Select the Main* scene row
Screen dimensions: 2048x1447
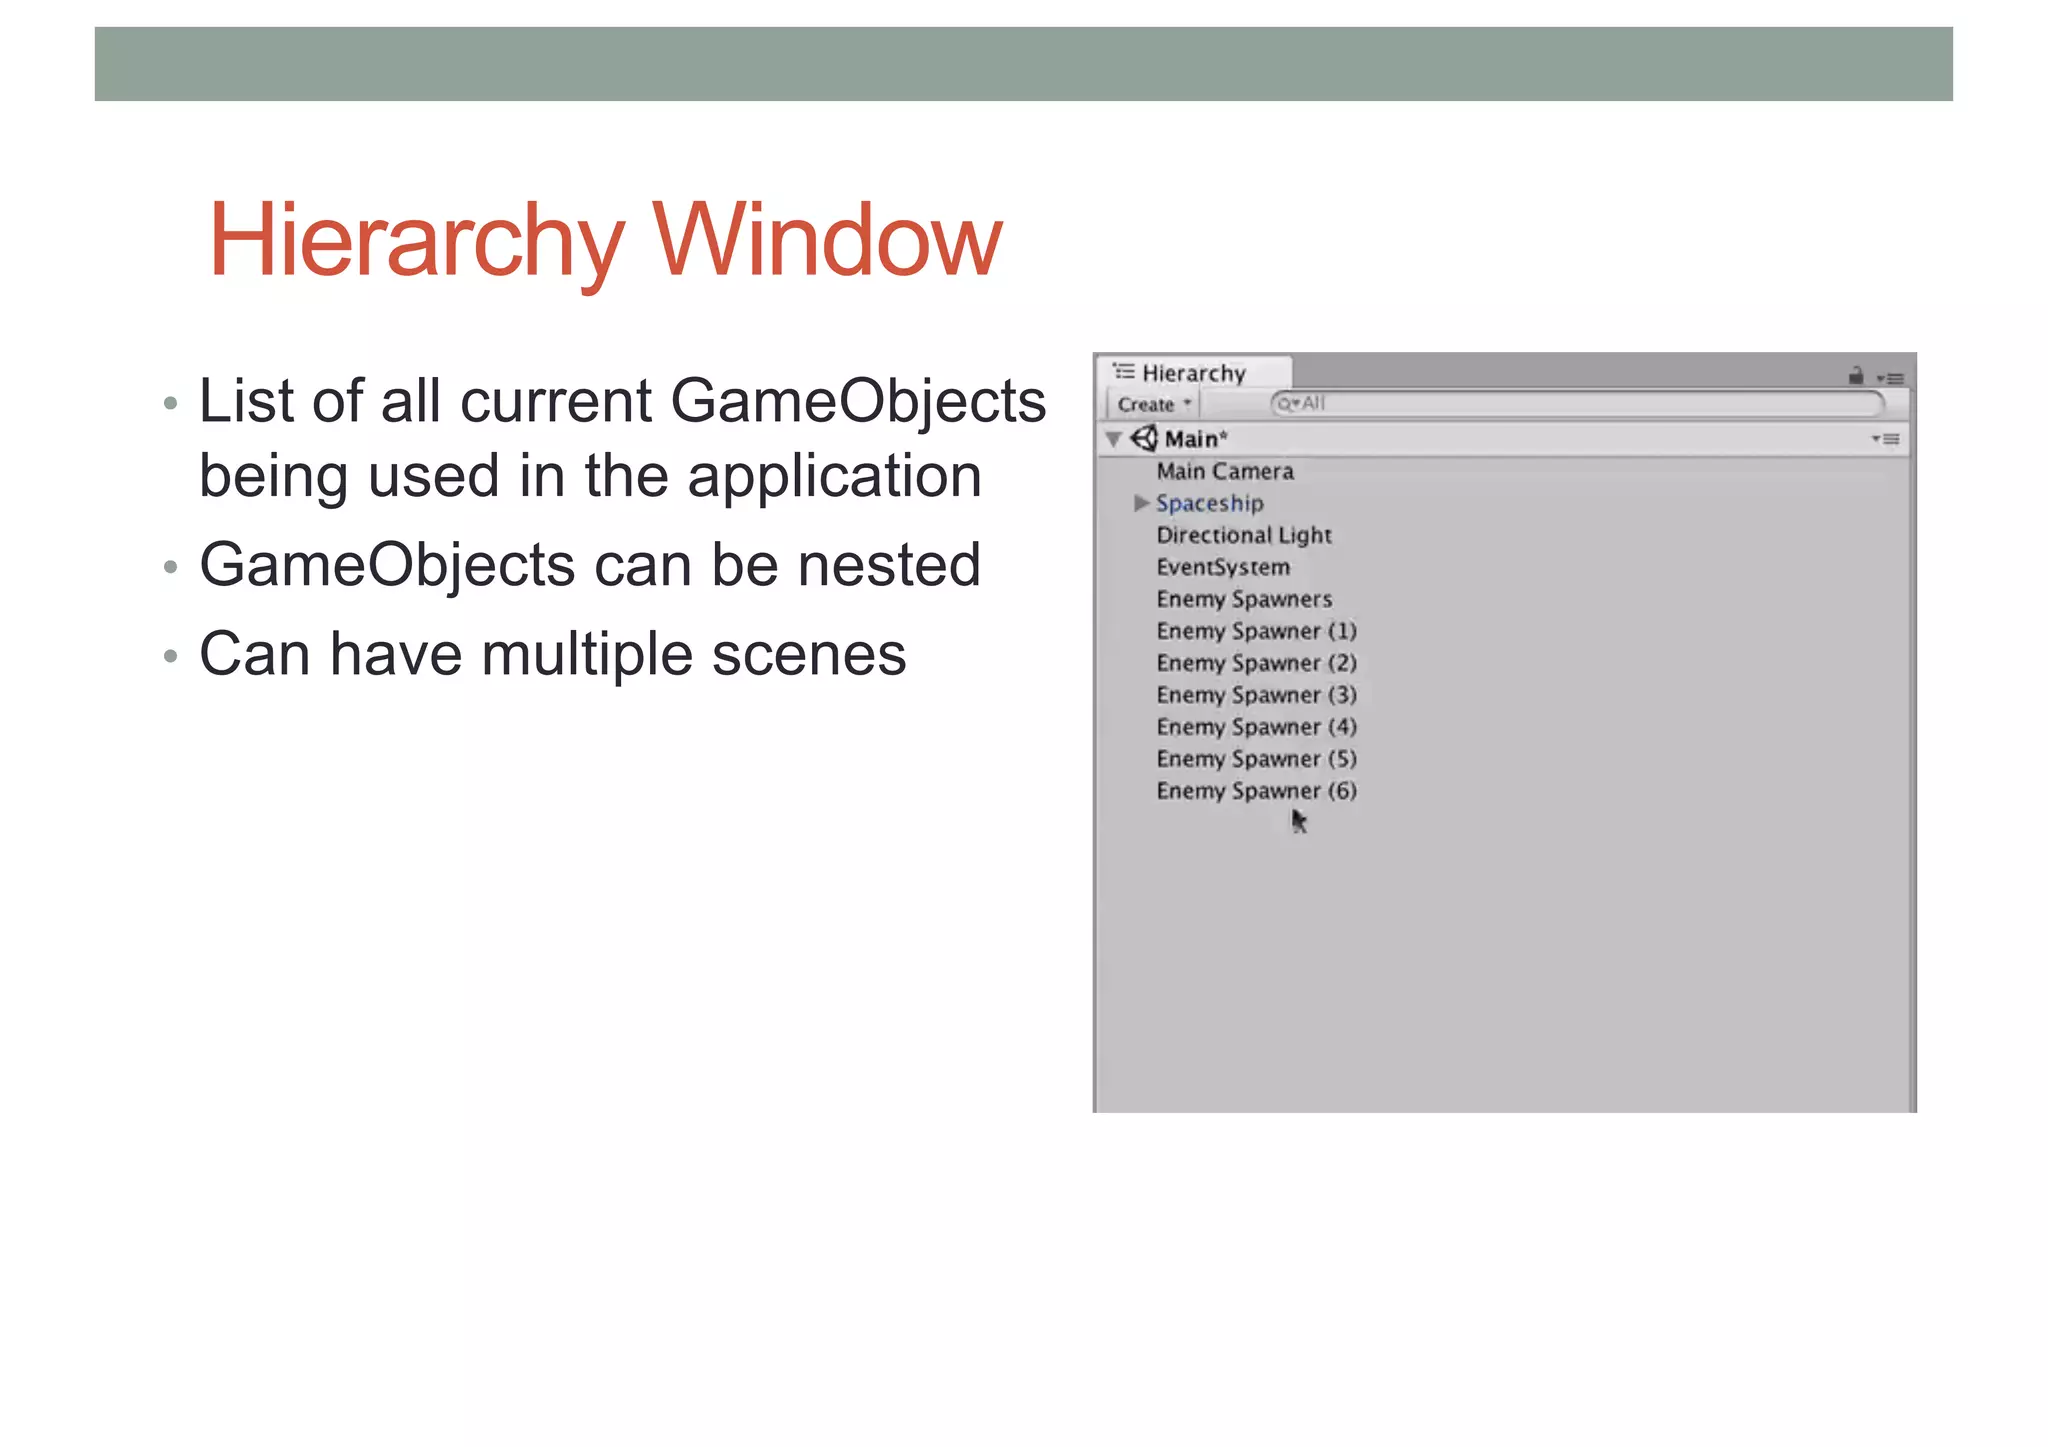pos(1504,439)
